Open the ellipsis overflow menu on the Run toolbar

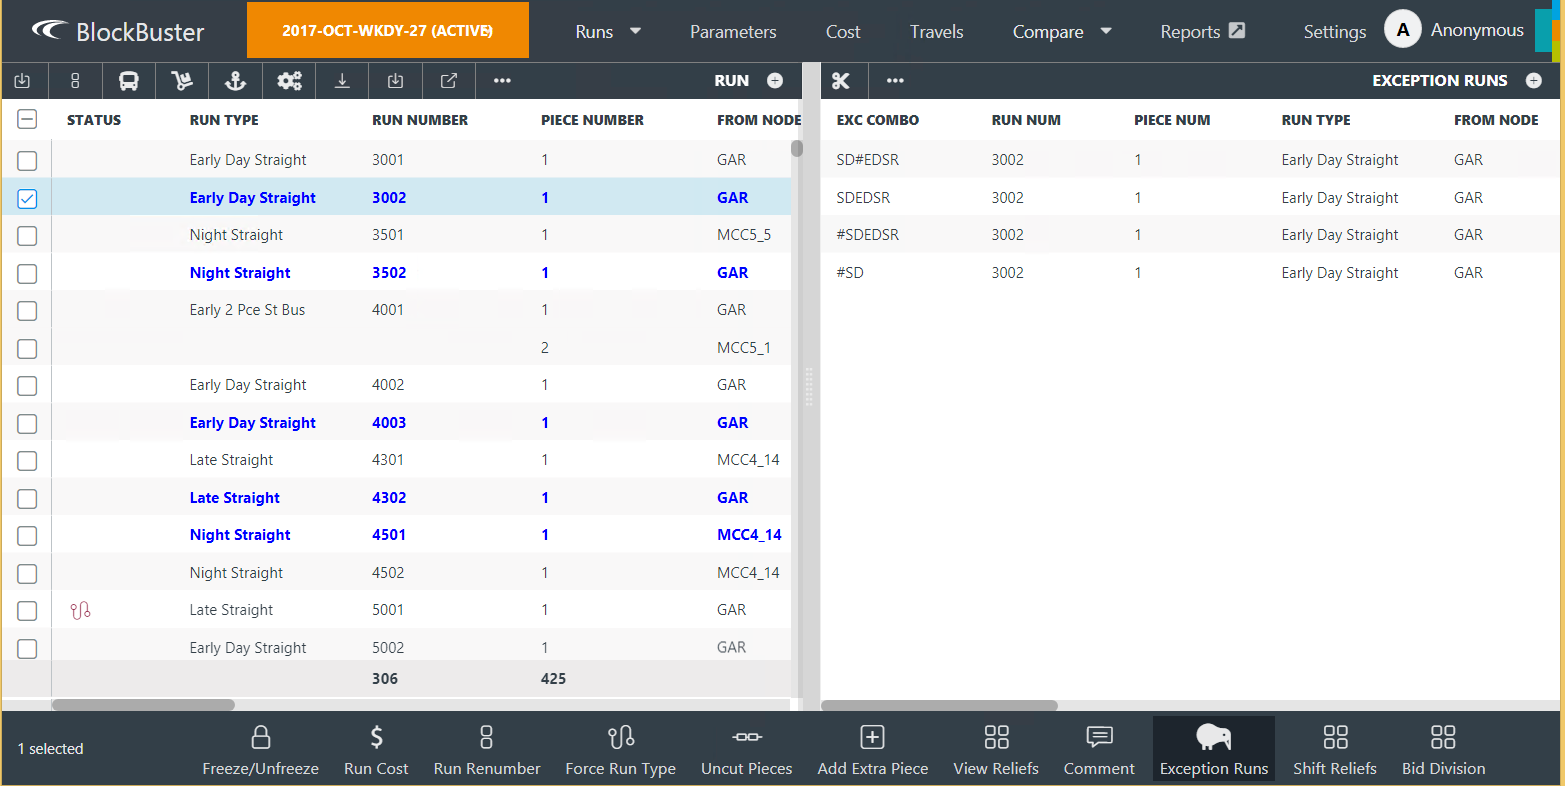[501, 81]
